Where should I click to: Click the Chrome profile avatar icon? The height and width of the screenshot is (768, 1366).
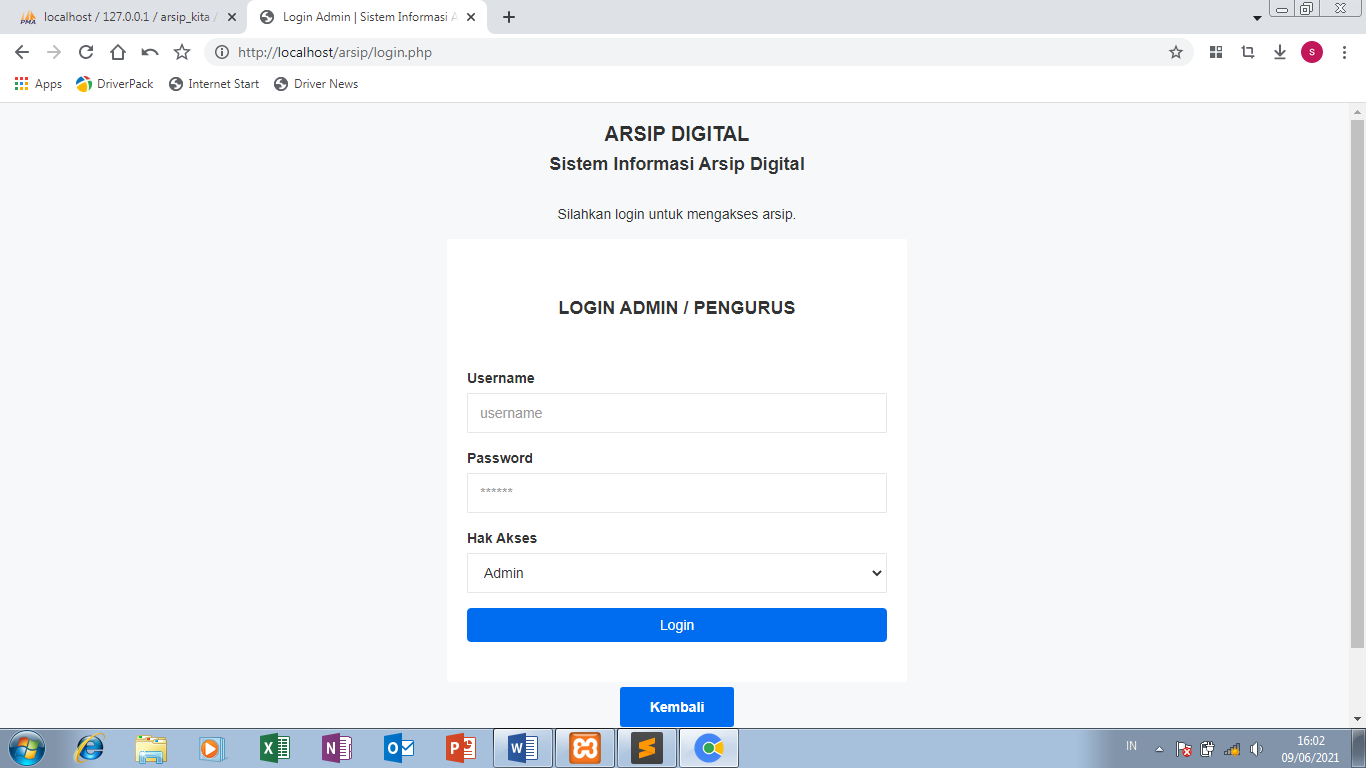[1312, 52]
